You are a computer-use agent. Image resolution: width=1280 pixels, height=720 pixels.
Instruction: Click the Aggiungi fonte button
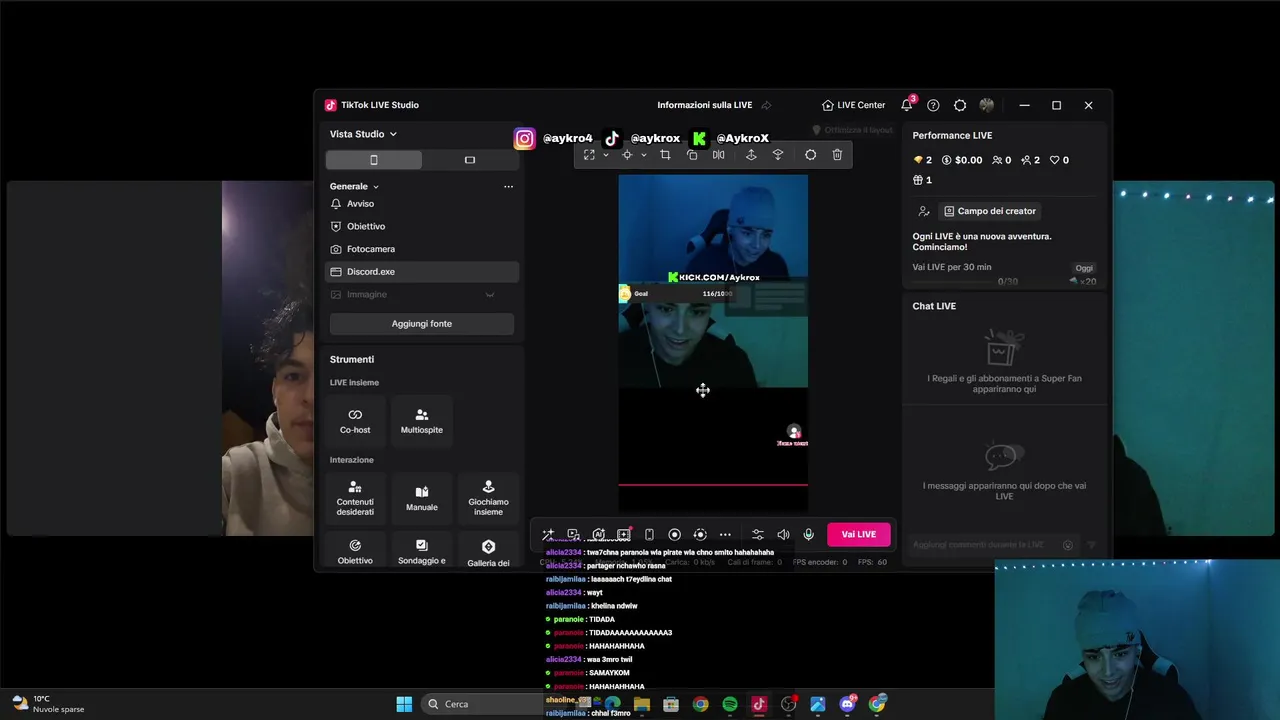tap(422, 324)
